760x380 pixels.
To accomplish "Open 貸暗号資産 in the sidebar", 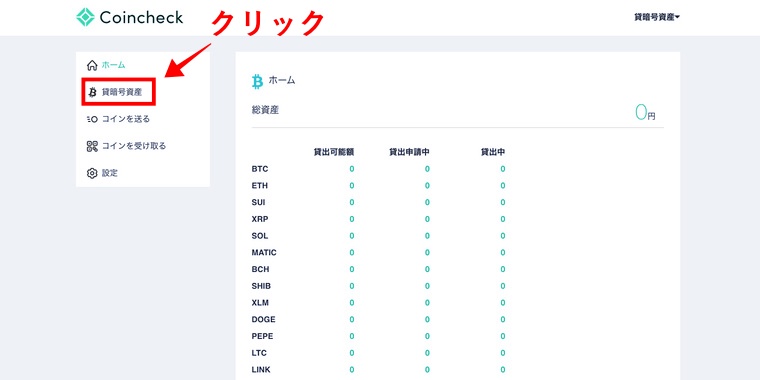I will coord(122,92).
